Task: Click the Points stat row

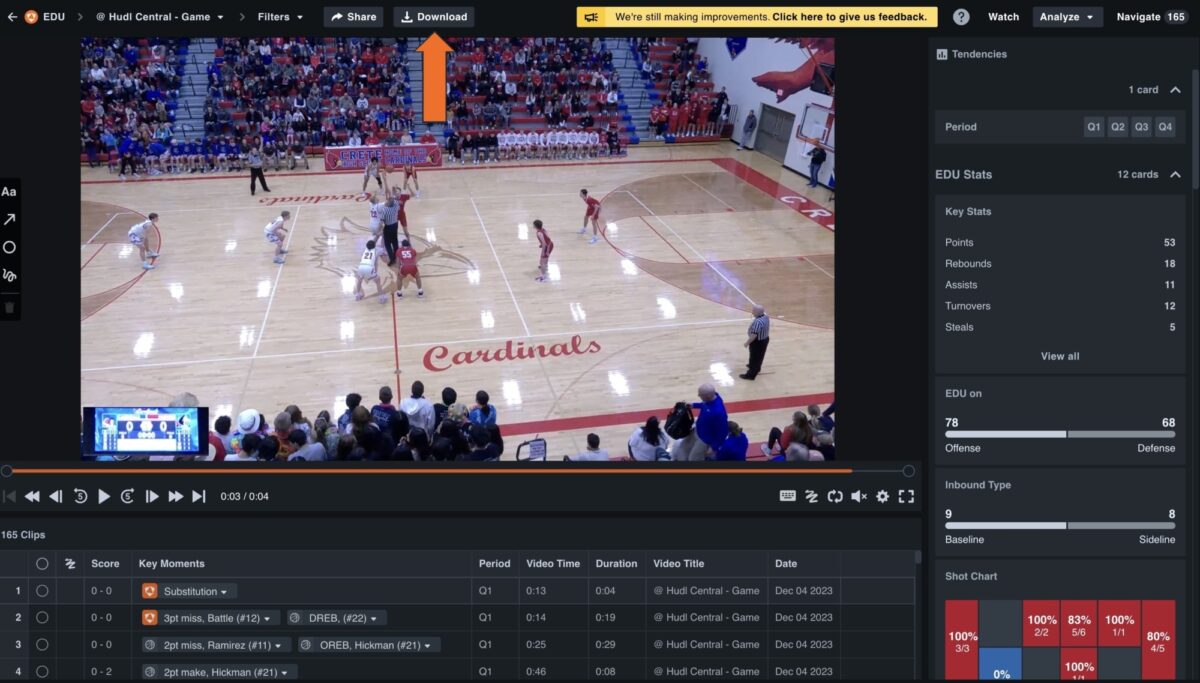Action: [x=1060, y=243]
